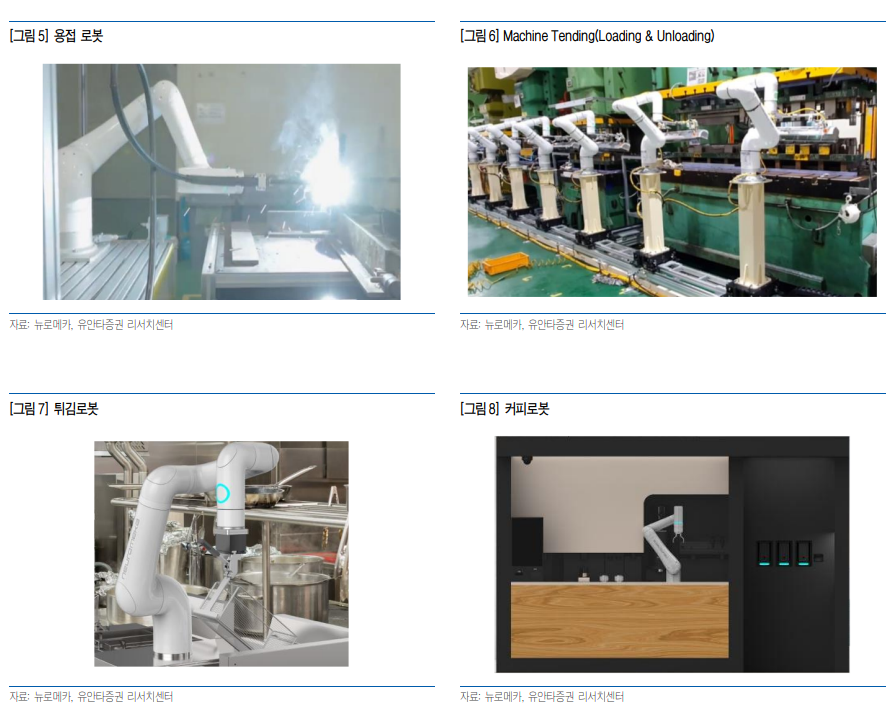Click the coffee robot kiosk image

point(673,554)
